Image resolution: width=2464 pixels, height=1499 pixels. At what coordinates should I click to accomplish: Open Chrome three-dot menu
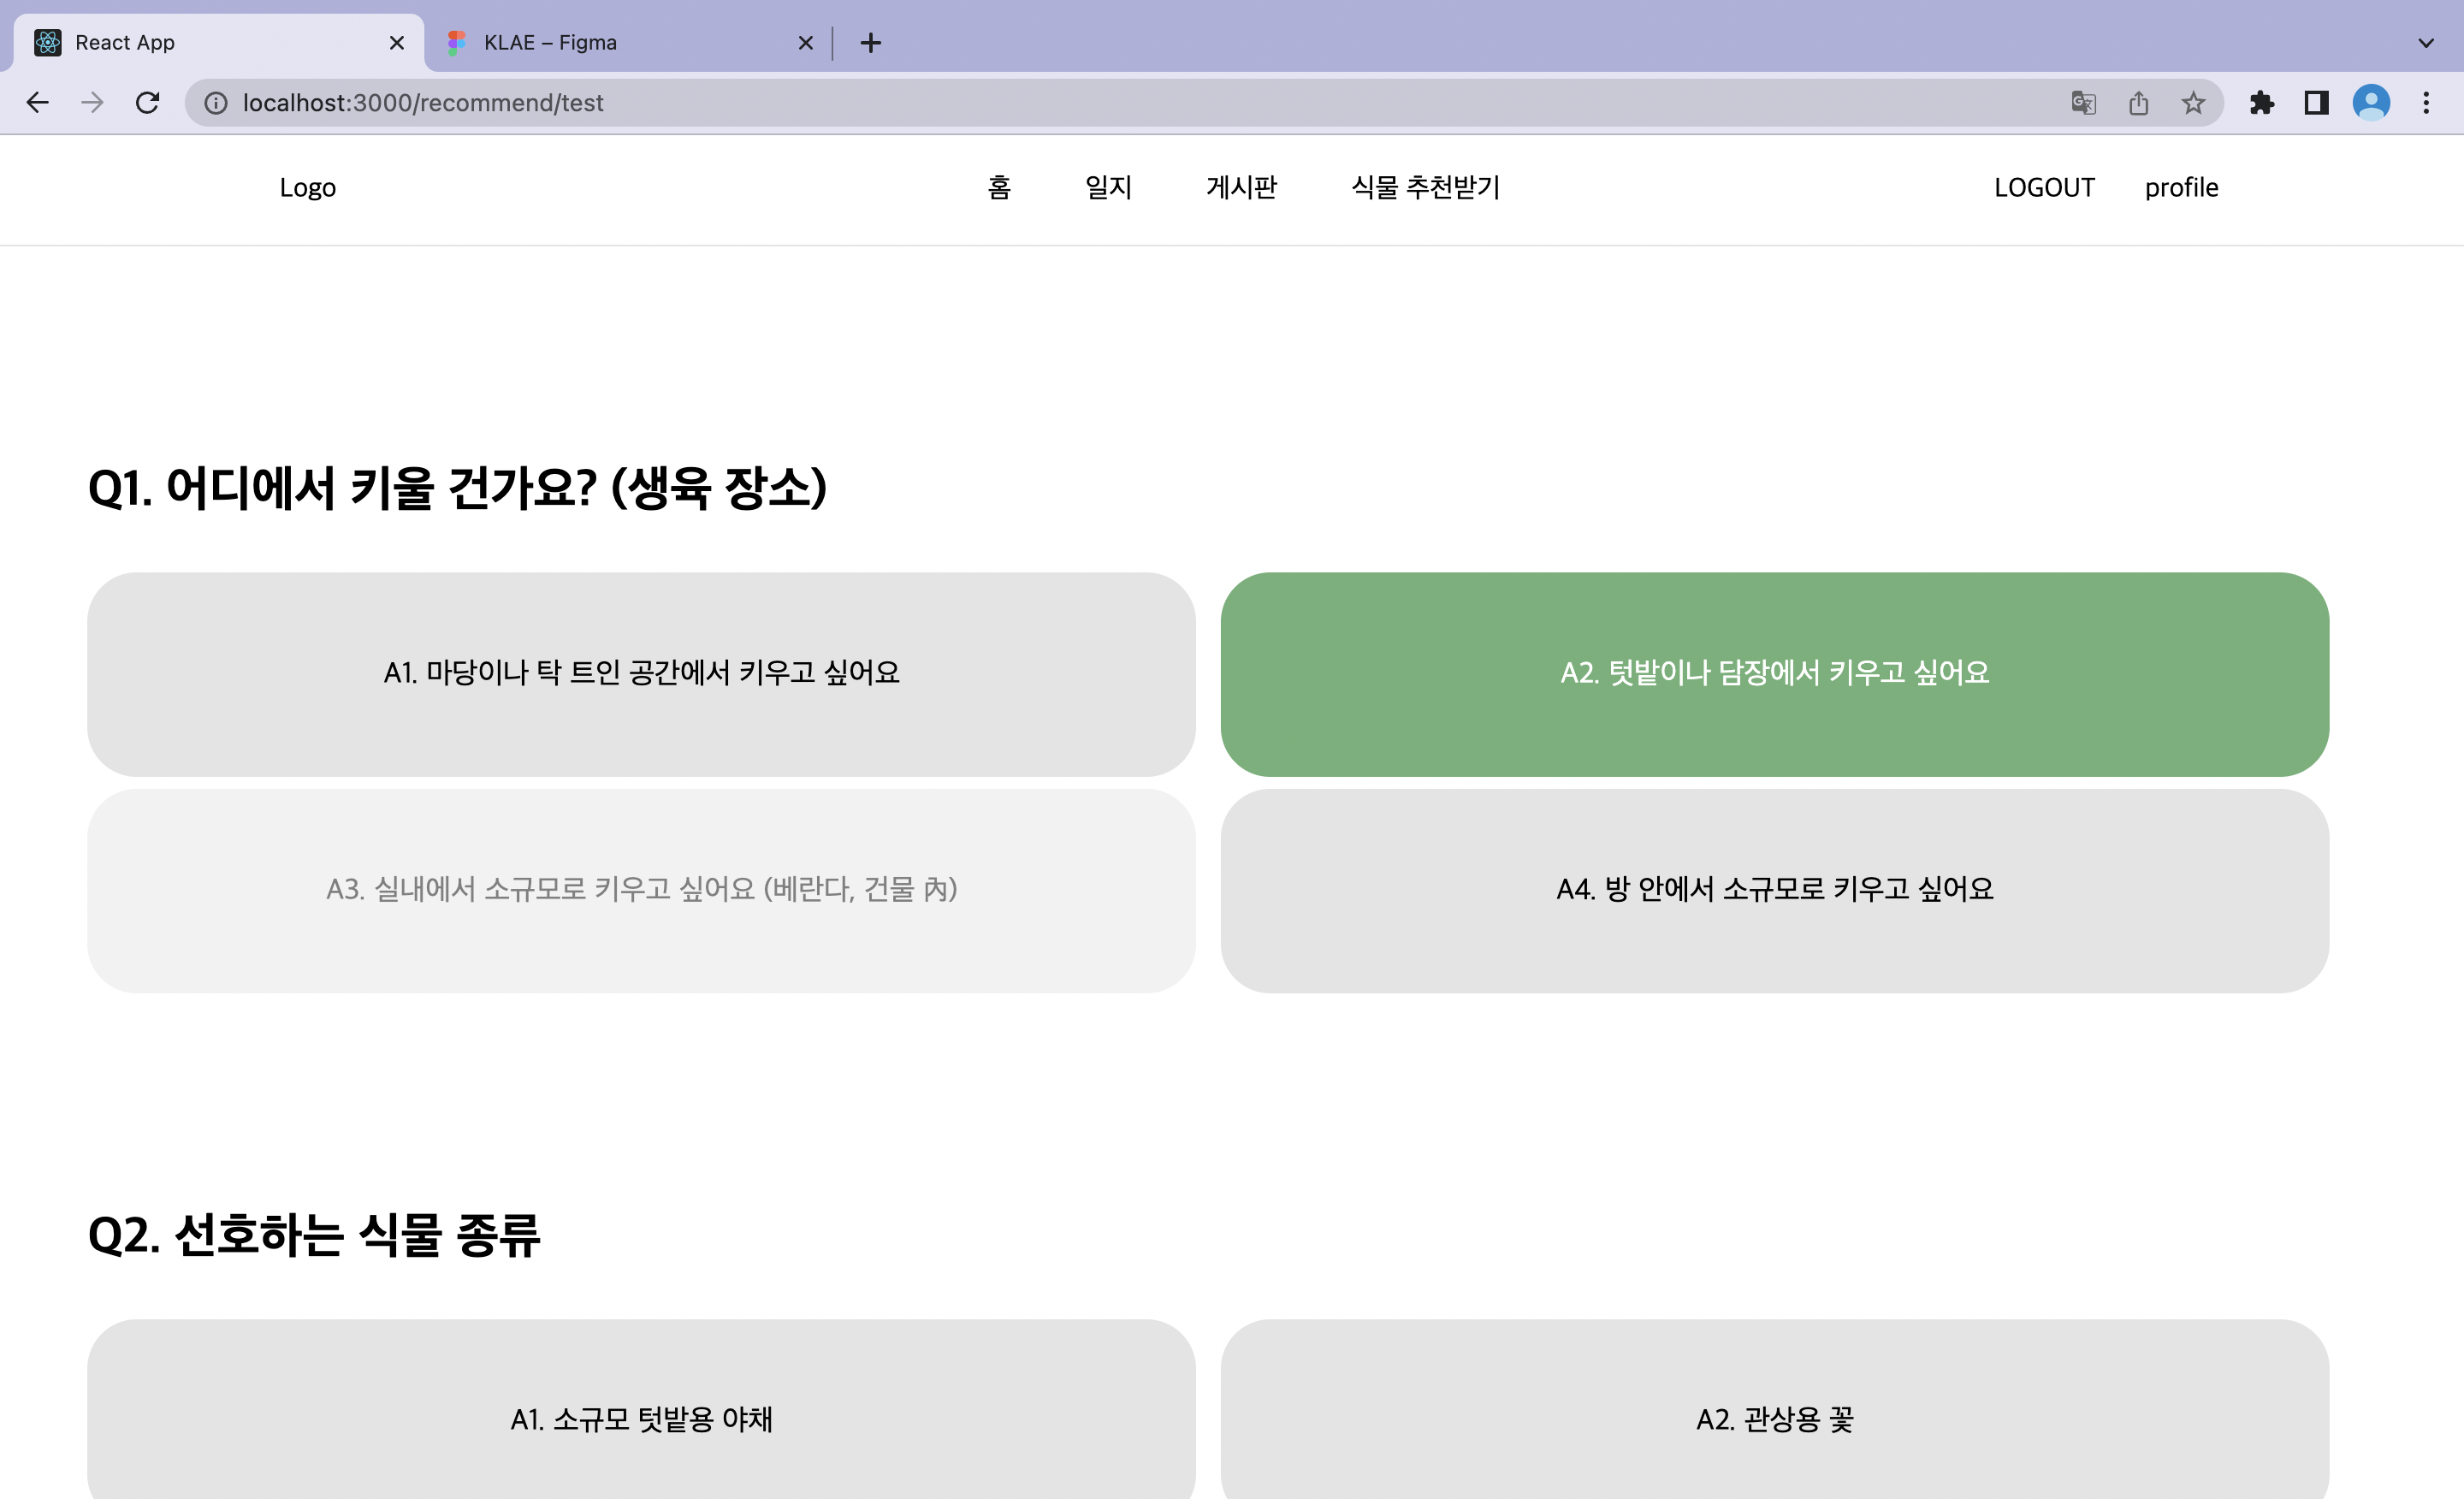(2426, 103)
